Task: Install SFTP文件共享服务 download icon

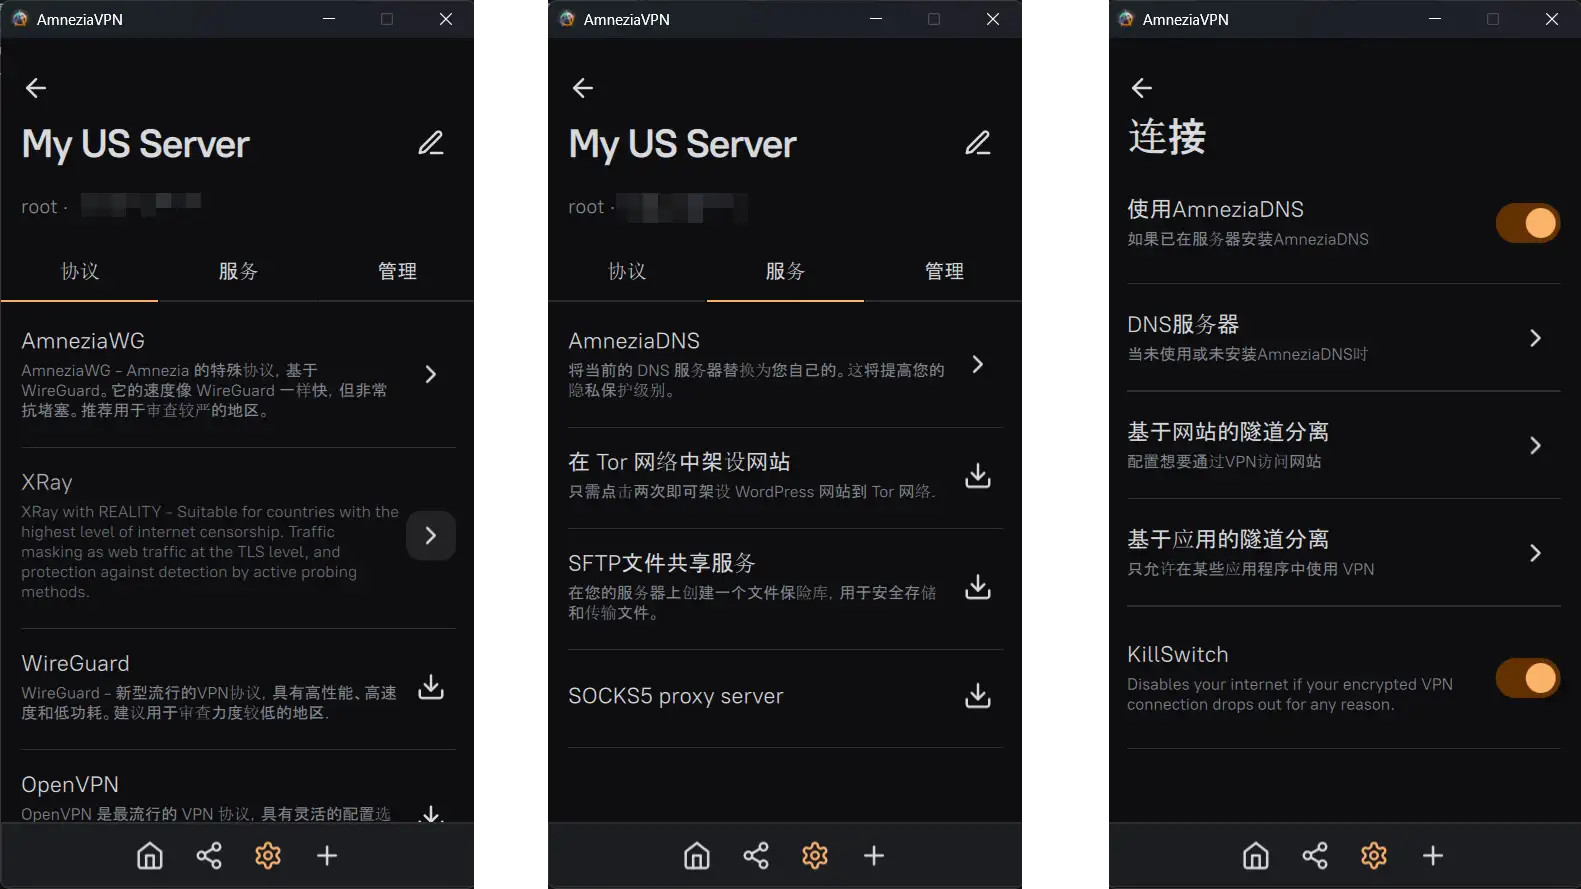Action: (978, 587)
